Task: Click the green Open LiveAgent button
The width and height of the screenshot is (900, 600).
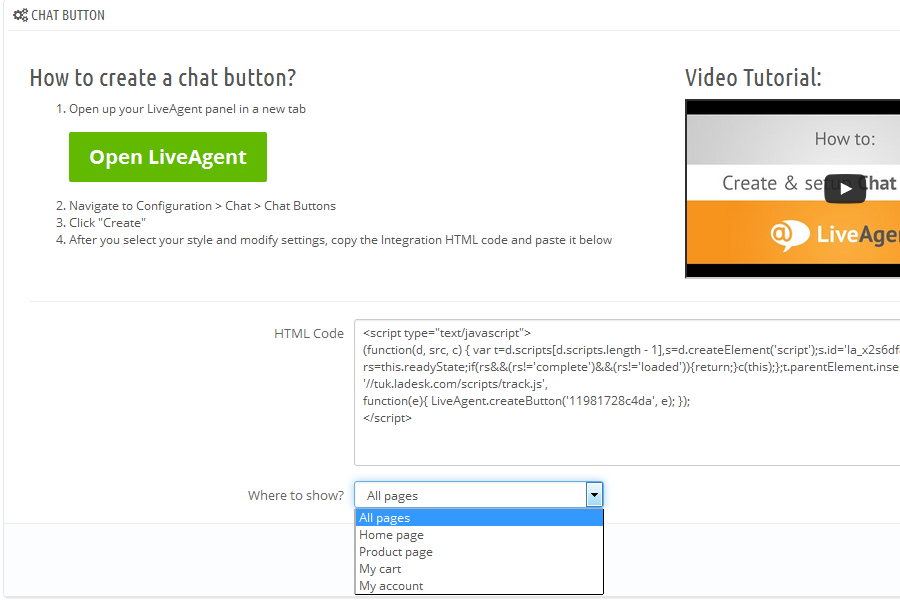Action: point(168,157)
